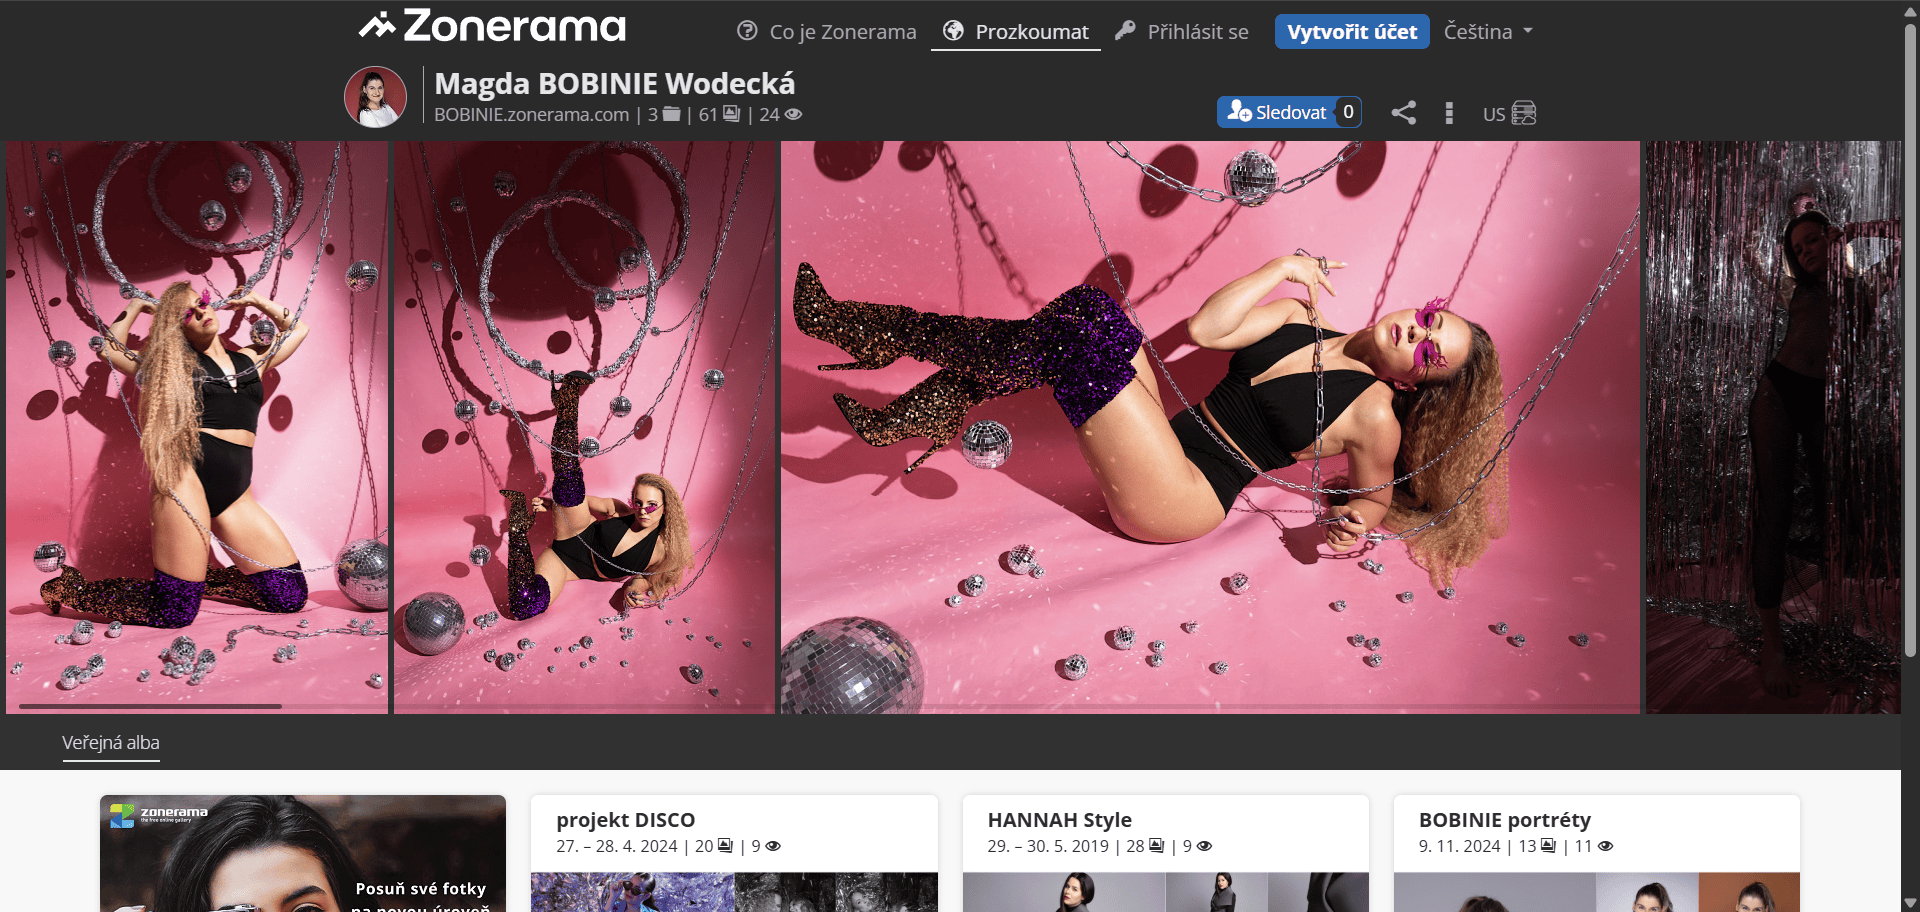The image size is (1920, 912).
Task: Open the projekt DISCO album
Action: pos(625,820)
